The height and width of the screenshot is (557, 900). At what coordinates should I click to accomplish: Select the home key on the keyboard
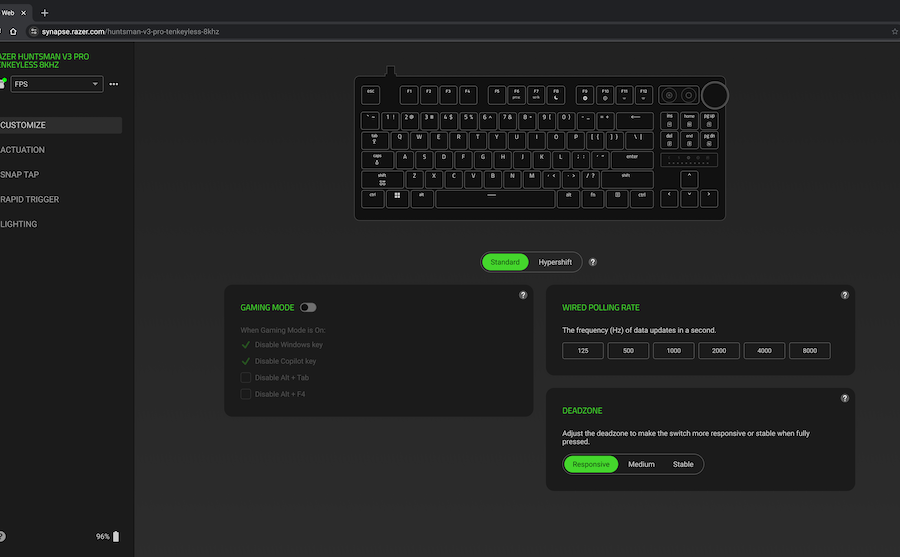[x=689, y=121]
